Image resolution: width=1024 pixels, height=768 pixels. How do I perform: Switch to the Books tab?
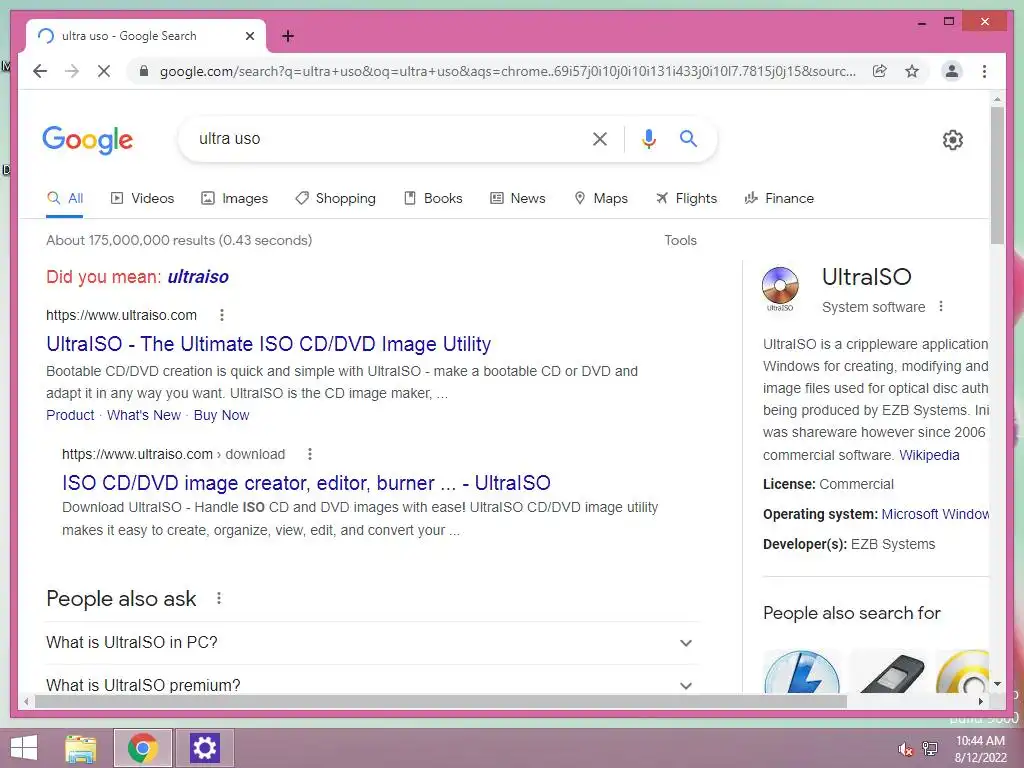tap(433, 198)
